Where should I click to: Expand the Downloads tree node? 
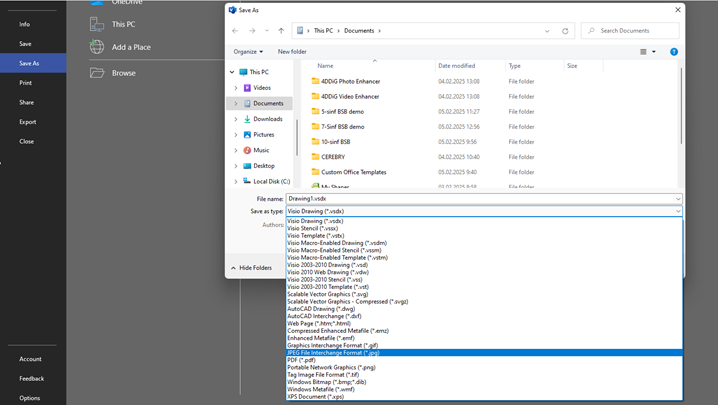tap(236, 119)
